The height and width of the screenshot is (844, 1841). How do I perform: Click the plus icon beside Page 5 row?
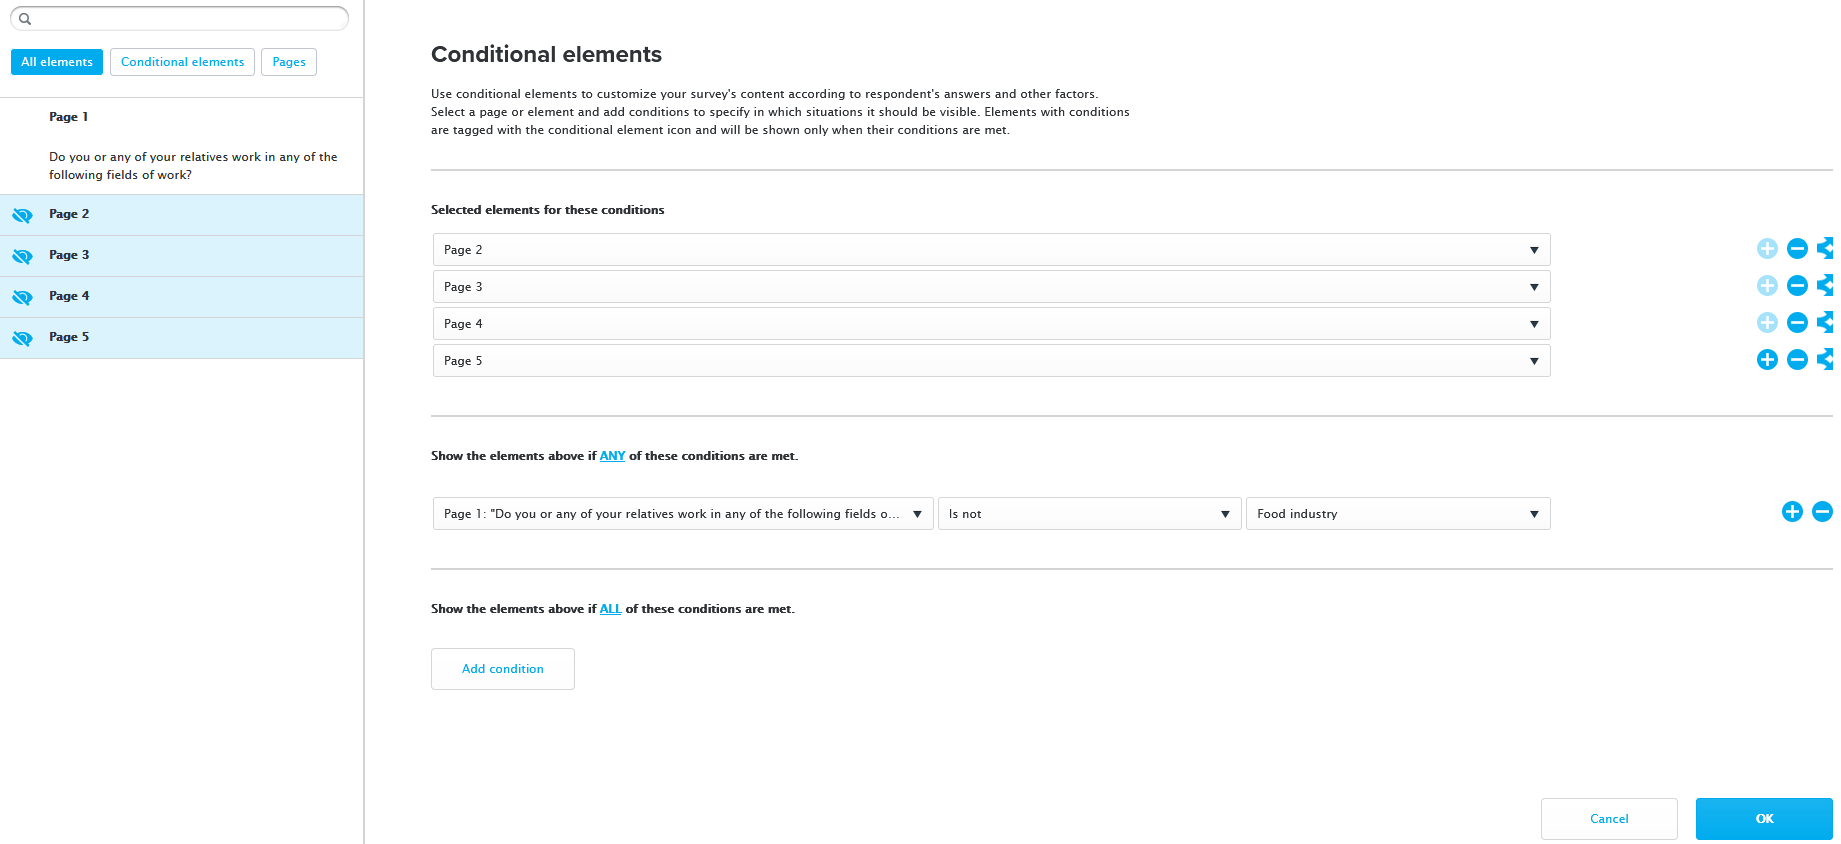(1767, 360)
